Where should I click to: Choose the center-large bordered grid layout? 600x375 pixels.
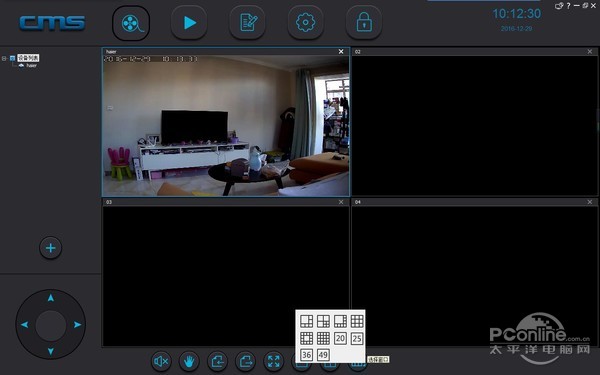pos(307,338)
